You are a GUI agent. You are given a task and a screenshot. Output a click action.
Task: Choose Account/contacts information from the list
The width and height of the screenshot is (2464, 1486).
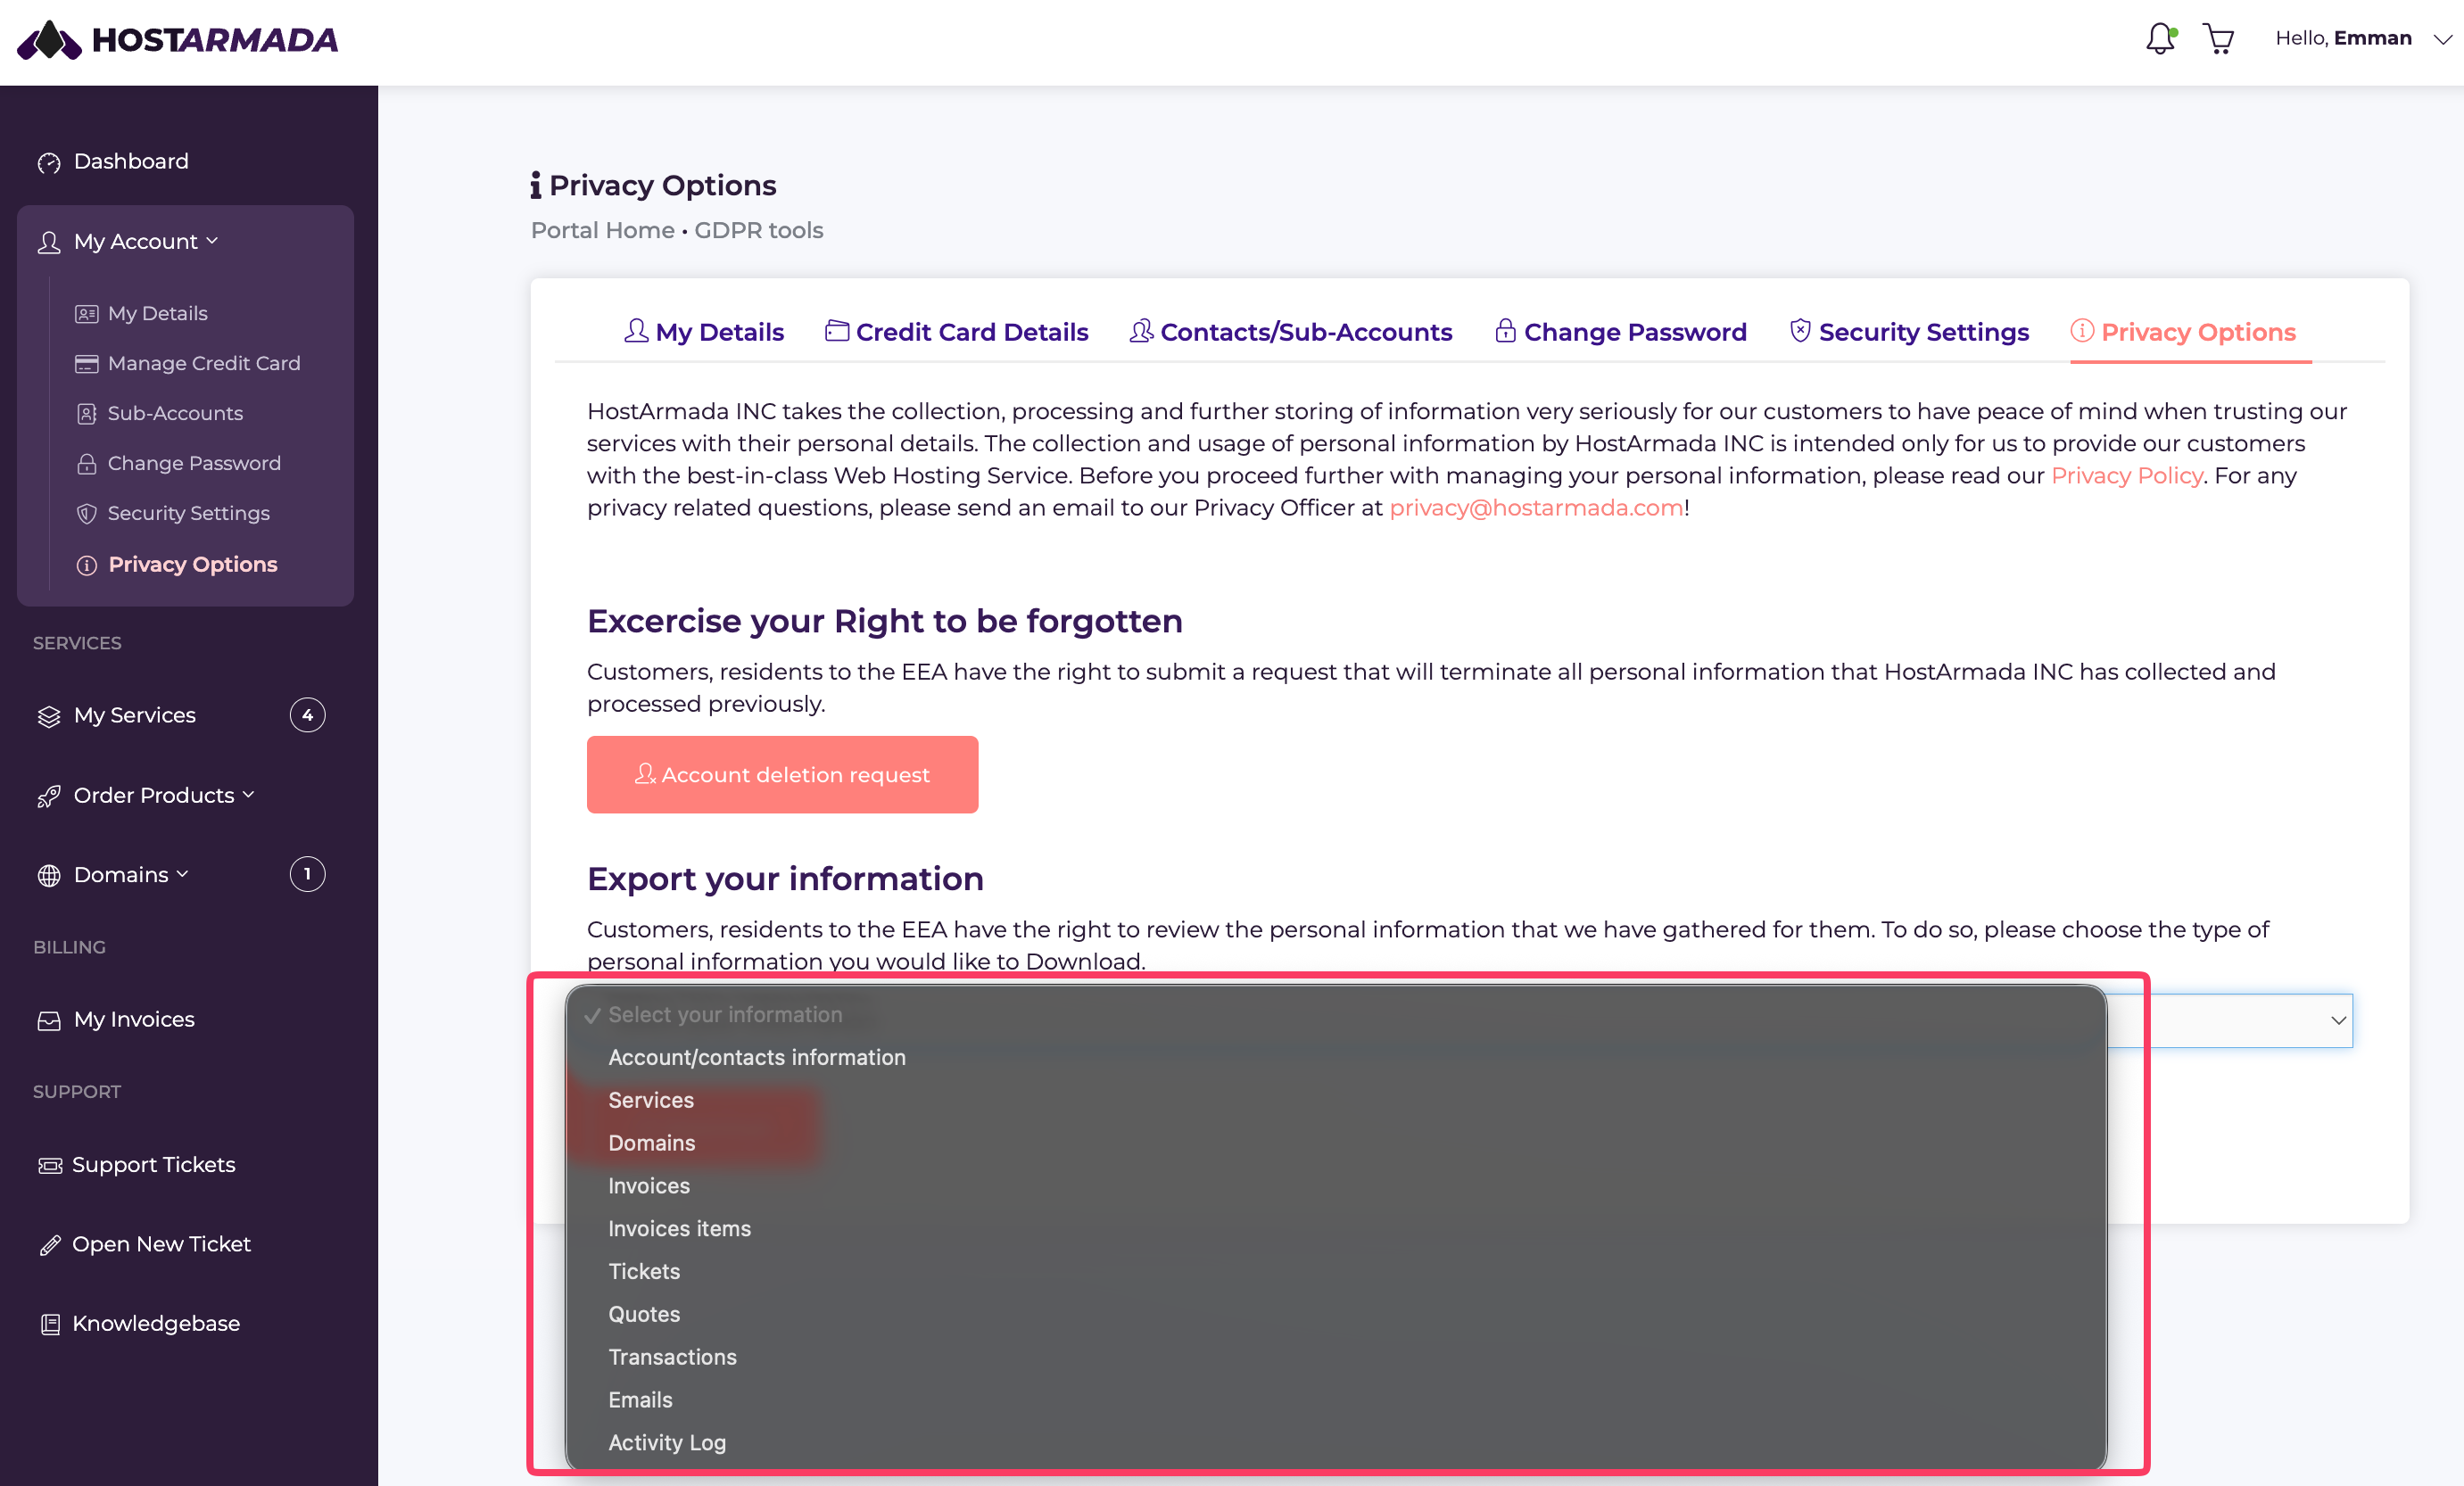pos(1335,1057)
